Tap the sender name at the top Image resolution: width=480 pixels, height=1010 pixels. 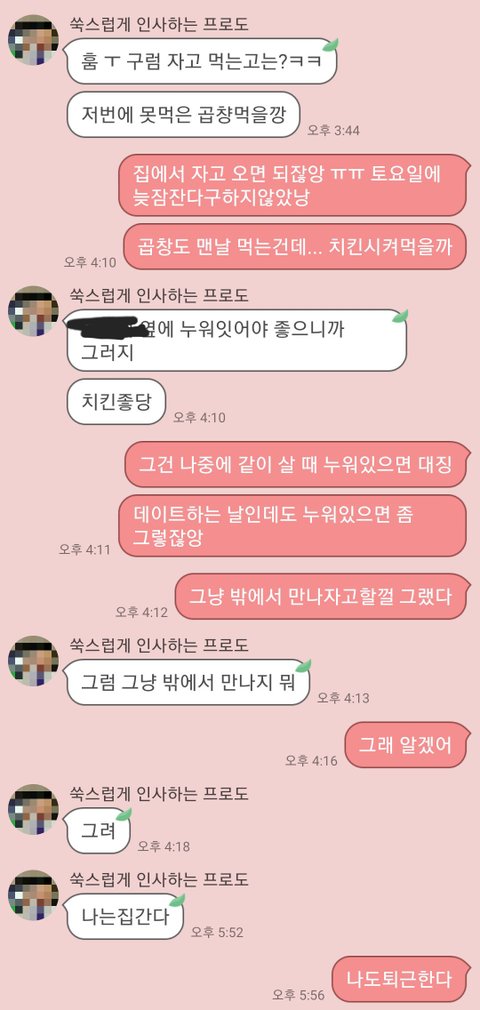(158, 24)
